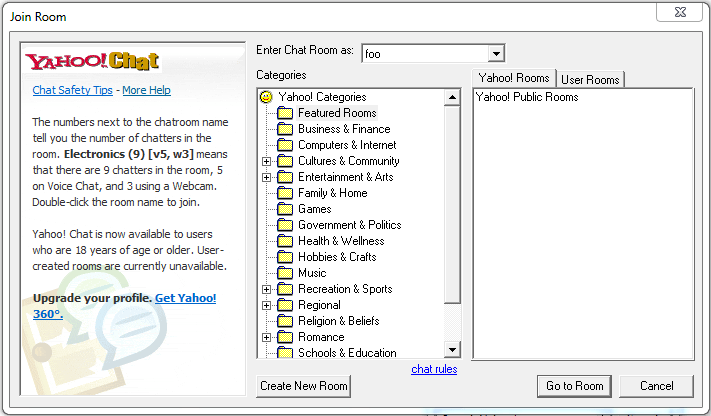Click the Recreation & Sports folder icon
Screen dimensions: 711x416
click(285, 289)
